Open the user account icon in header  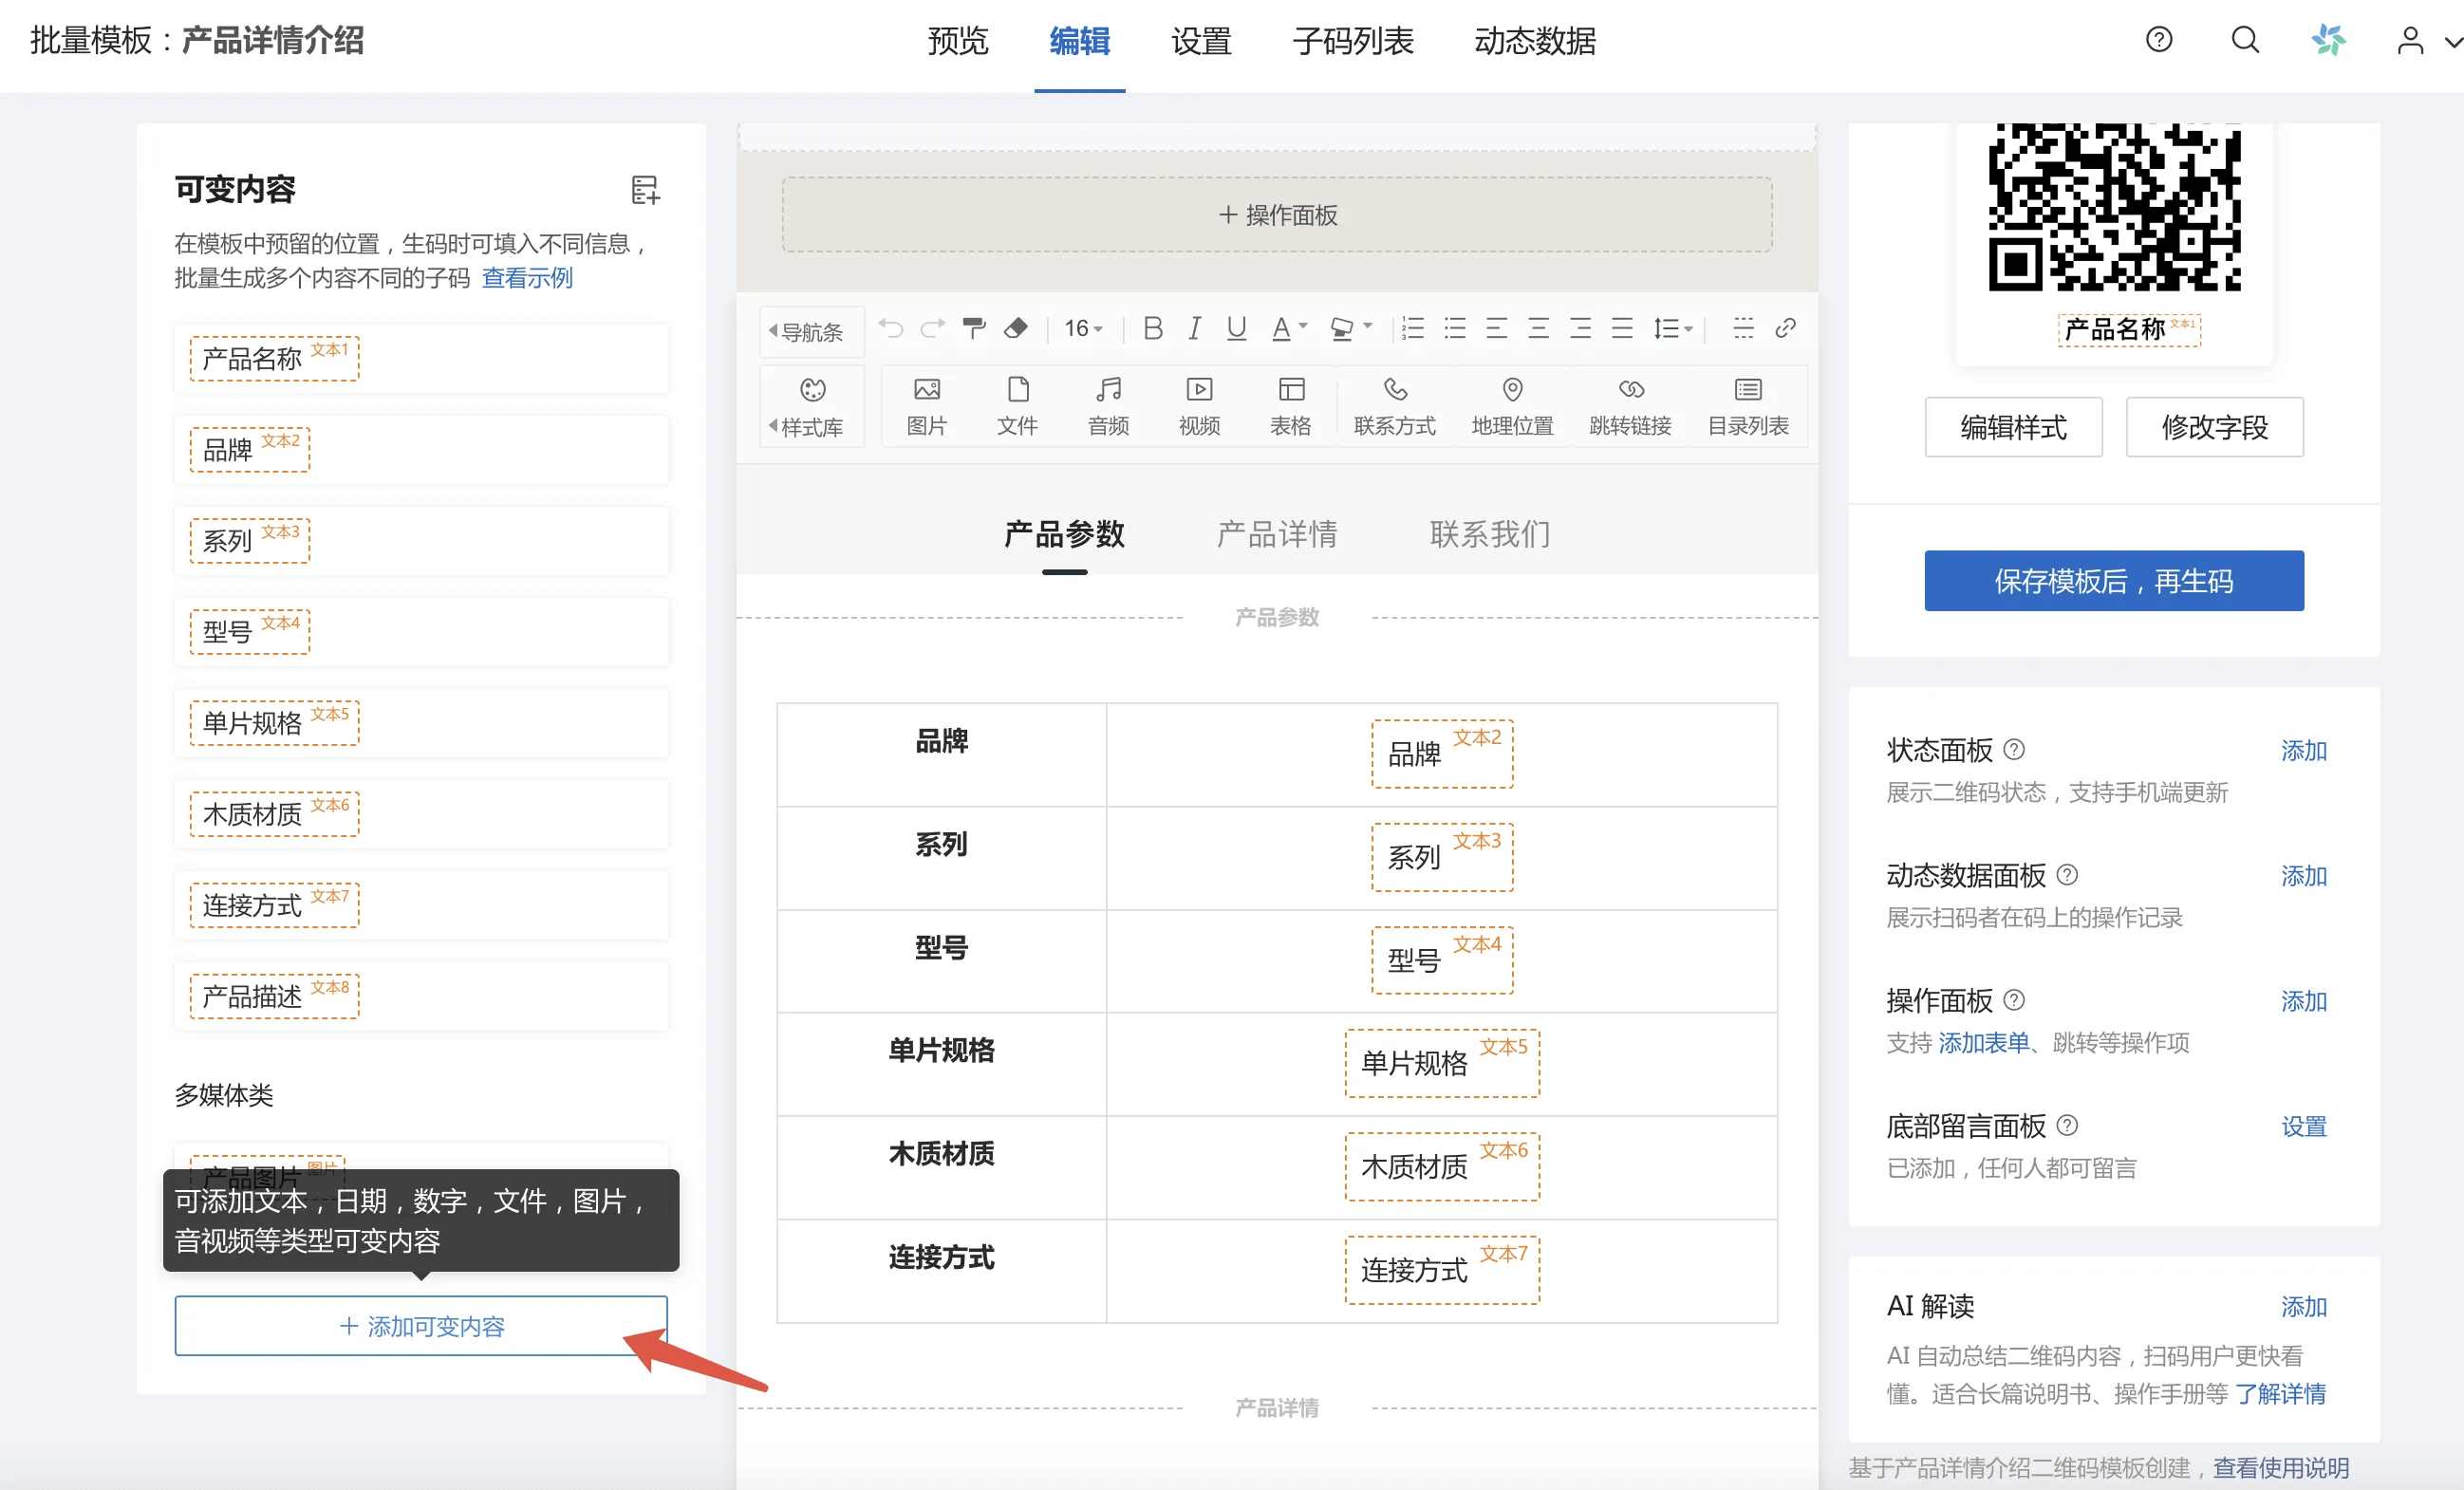pyautogui.click(x=2410, y=41)
